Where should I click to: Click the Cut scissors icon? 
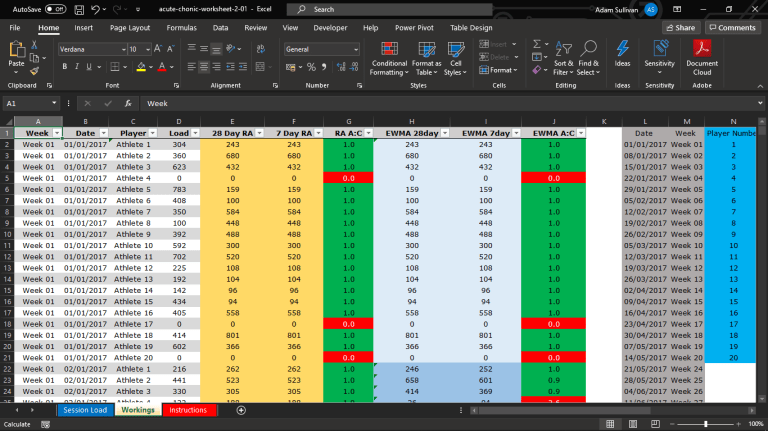point(34,45)
